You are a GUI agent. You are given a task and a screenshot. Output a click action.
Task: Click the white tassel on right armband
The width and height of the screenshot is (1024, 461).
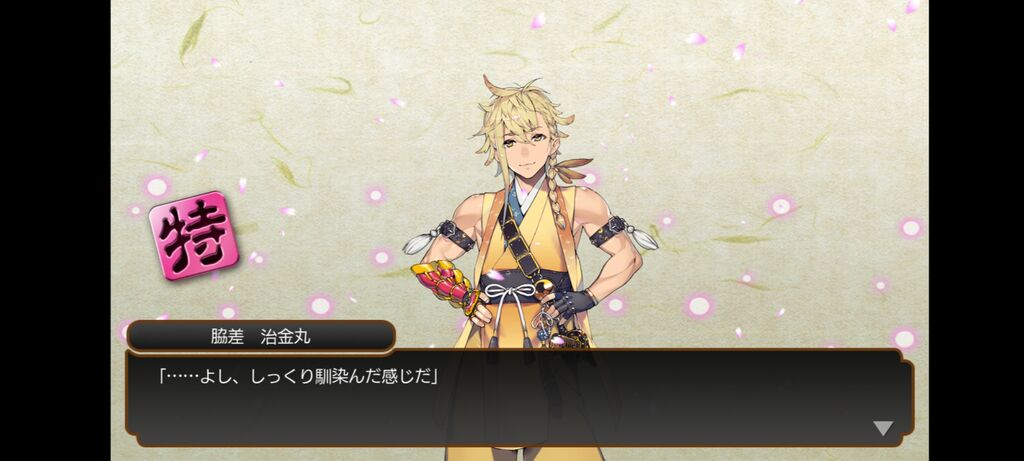[645, 239]
